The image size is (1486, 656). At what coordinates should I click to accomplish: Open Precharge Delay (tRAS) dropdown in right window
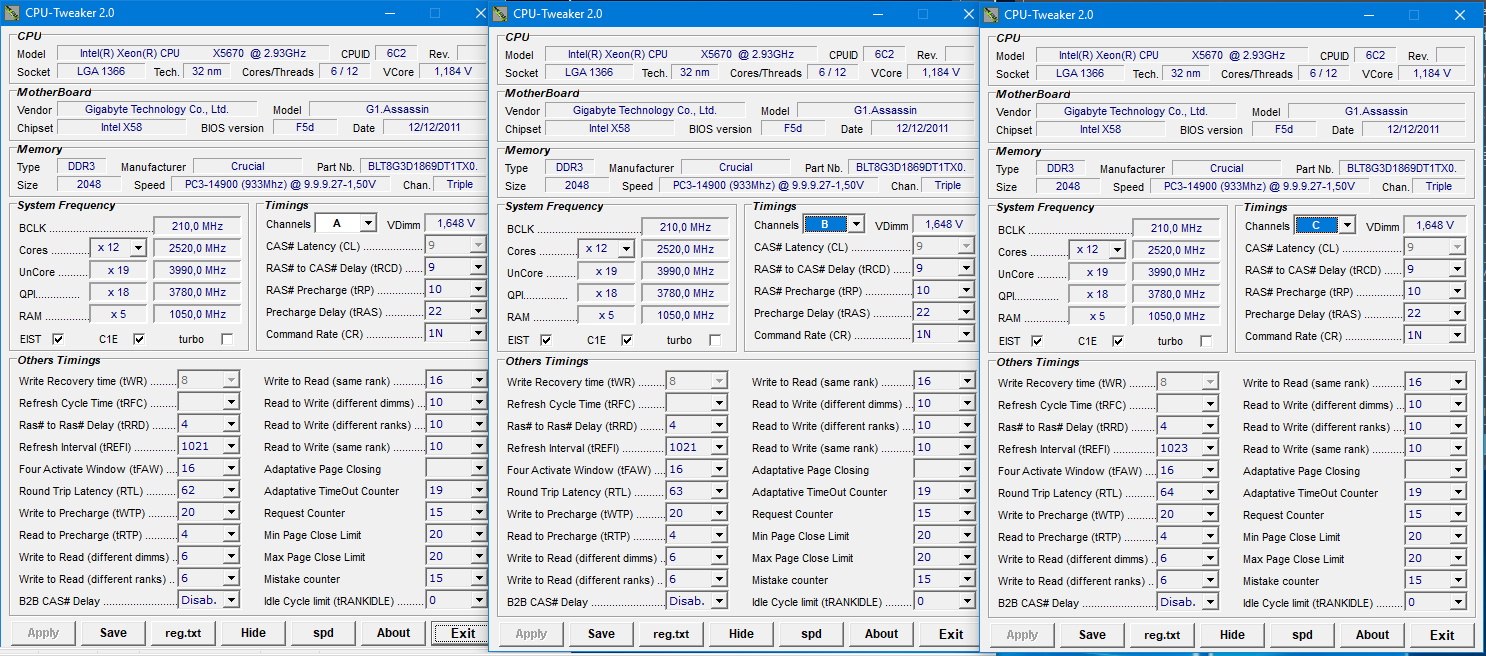point(1458,314)
